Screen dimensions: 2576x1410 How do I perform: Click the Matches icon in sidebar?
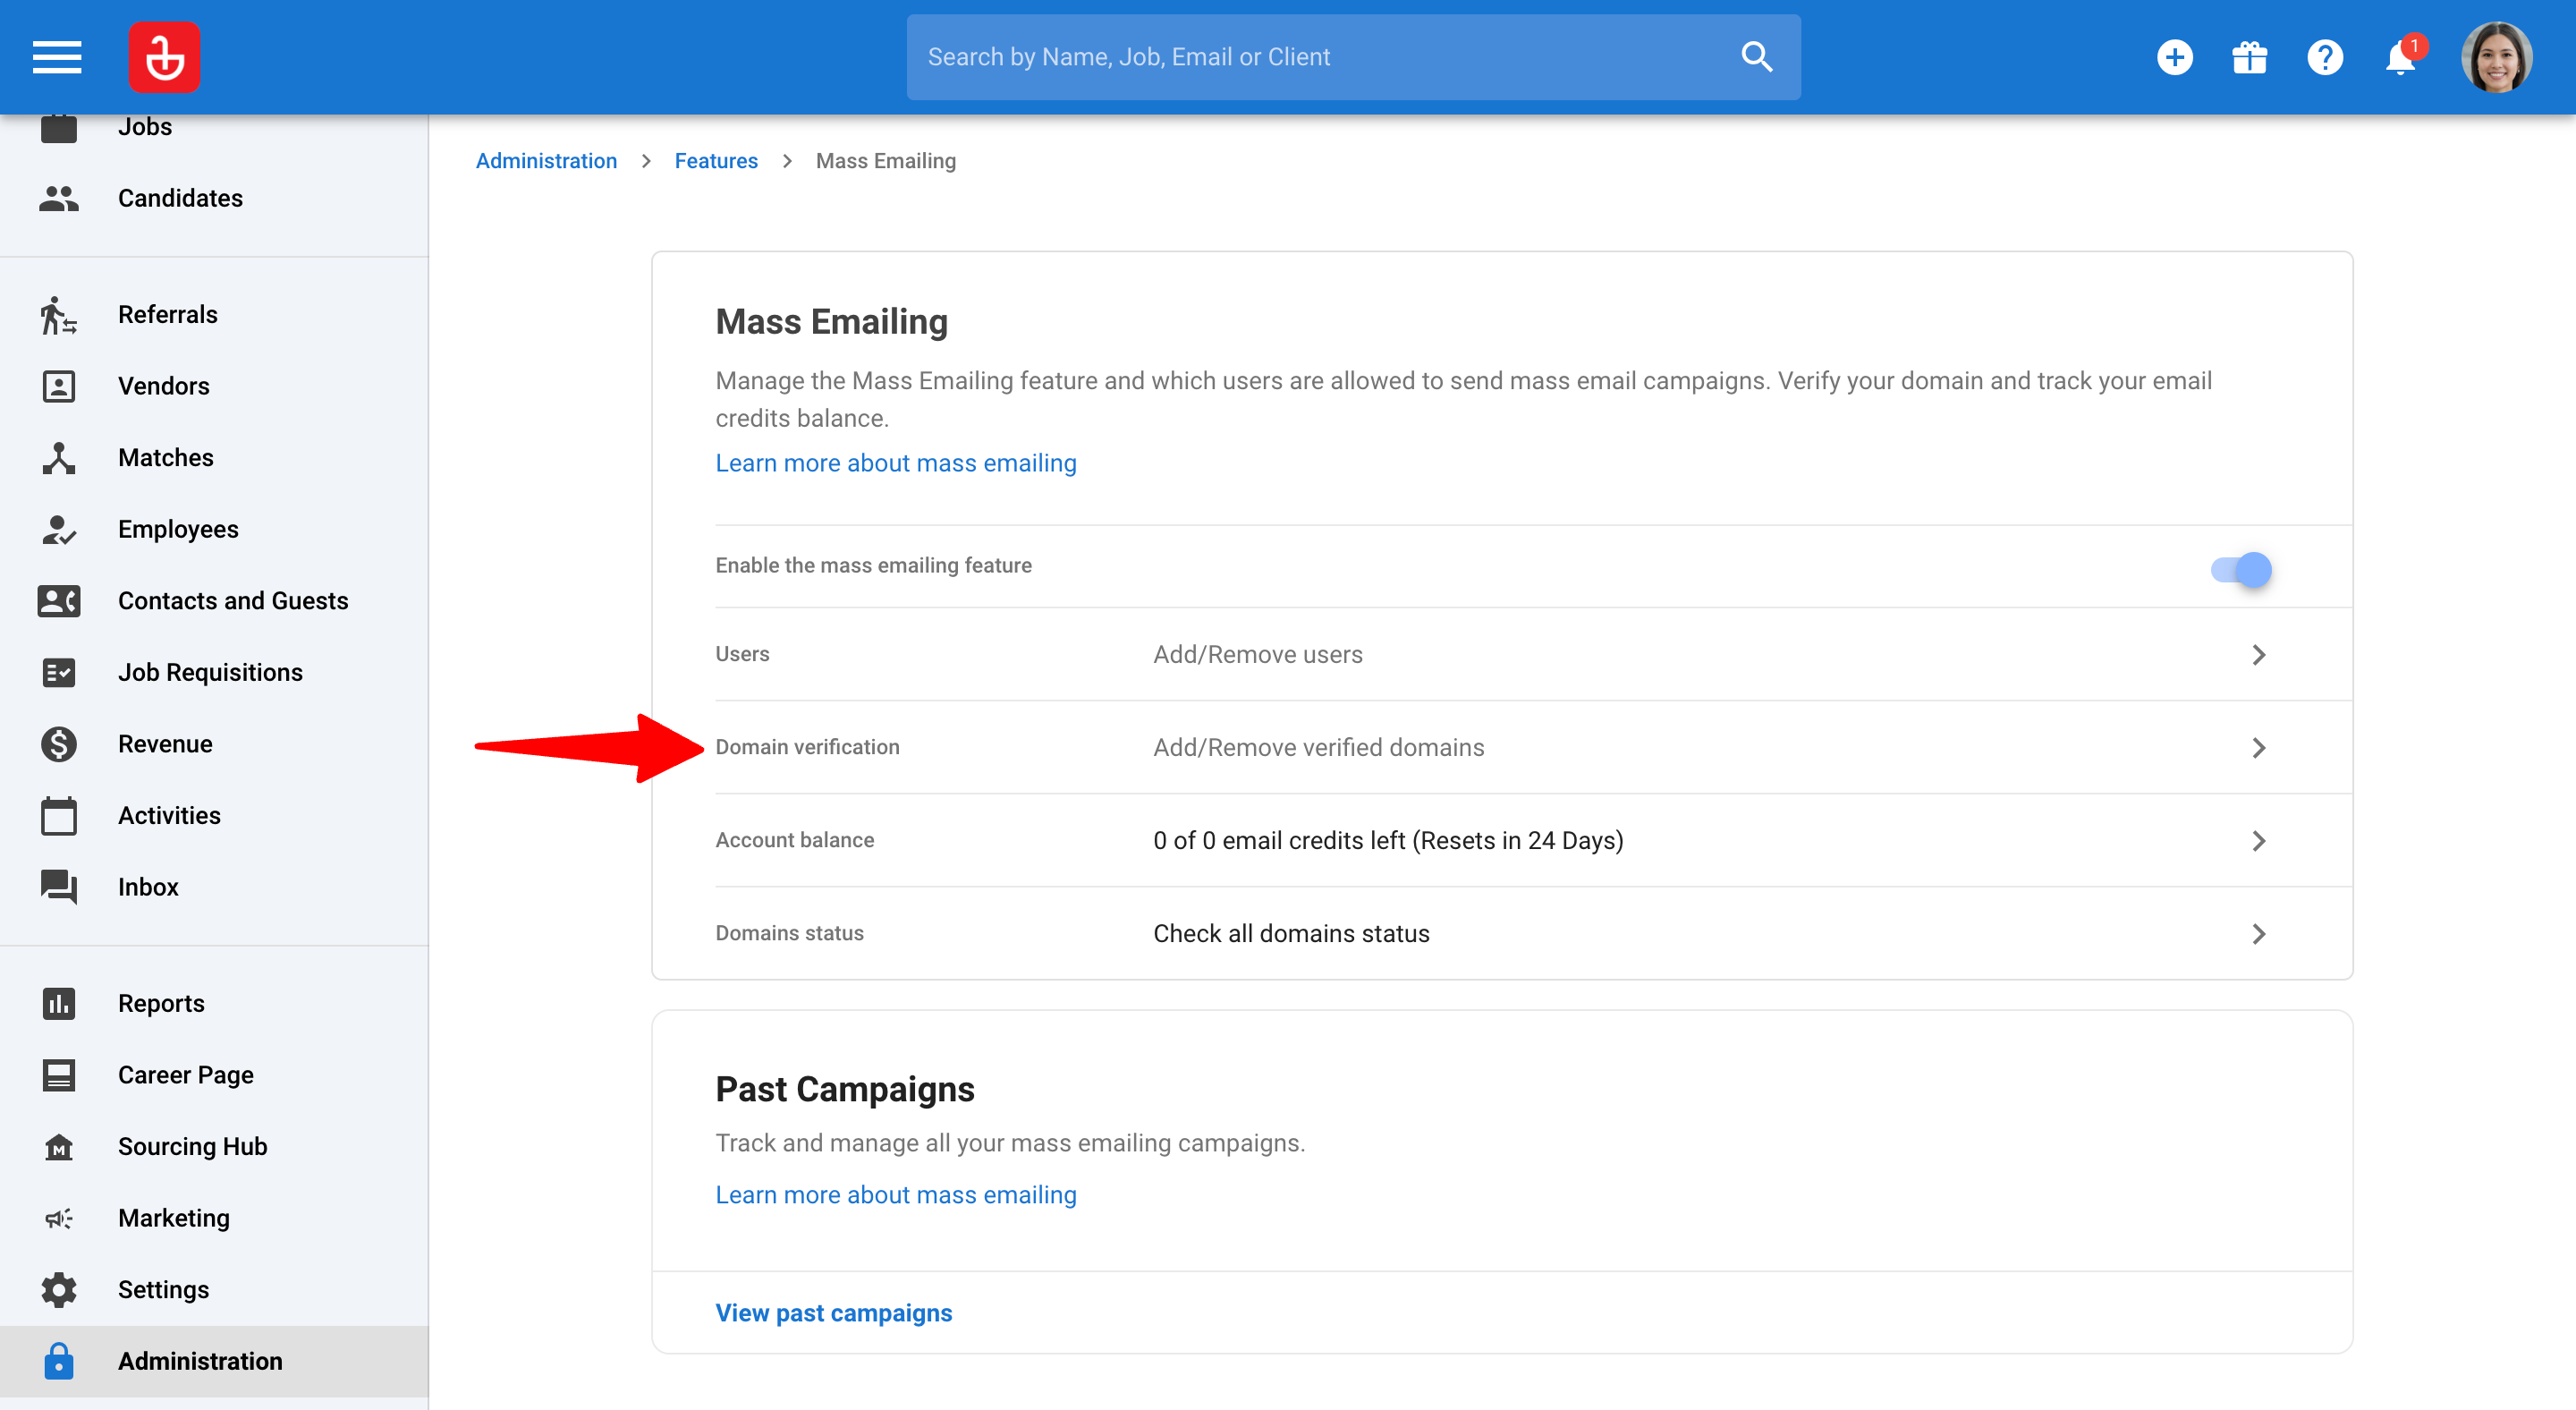point(59,457)
